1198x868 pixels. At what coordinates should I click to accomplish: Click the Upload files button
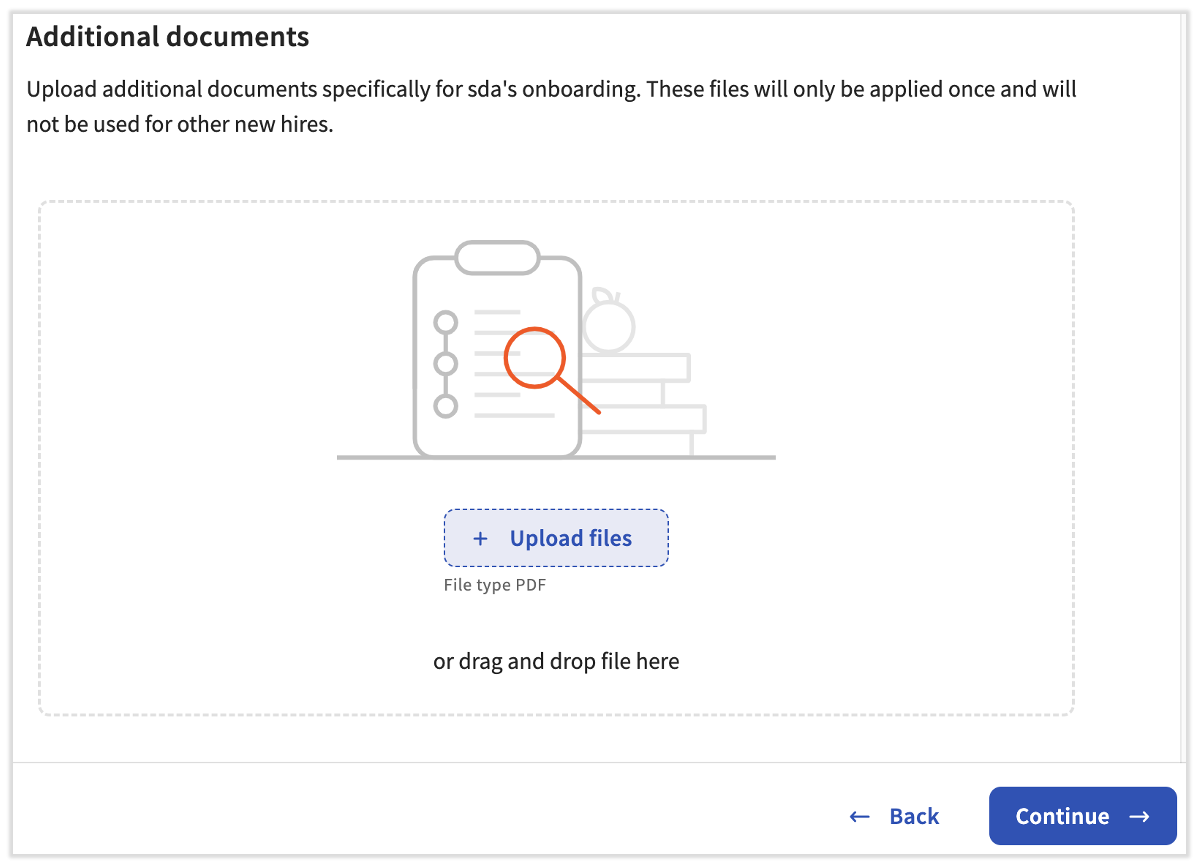(x=556, y=538)
